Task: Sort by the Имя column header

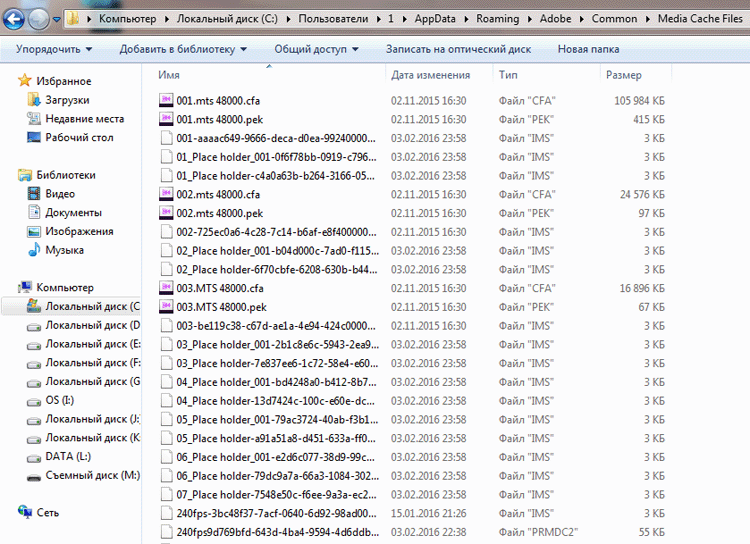Action: 169,75
